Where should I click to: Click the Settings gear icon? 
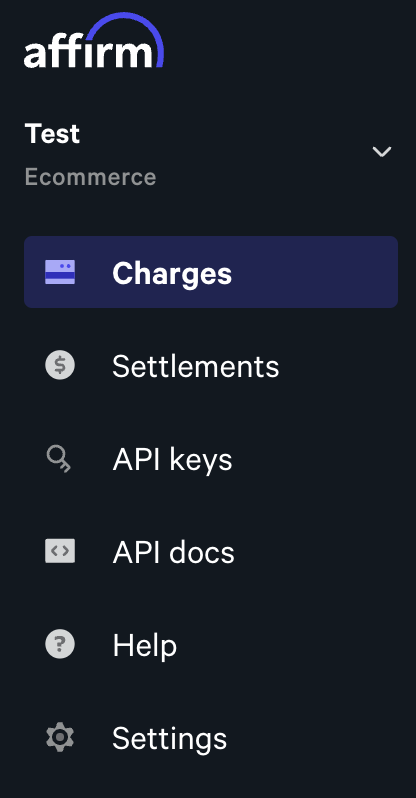(x=60, y=737)
